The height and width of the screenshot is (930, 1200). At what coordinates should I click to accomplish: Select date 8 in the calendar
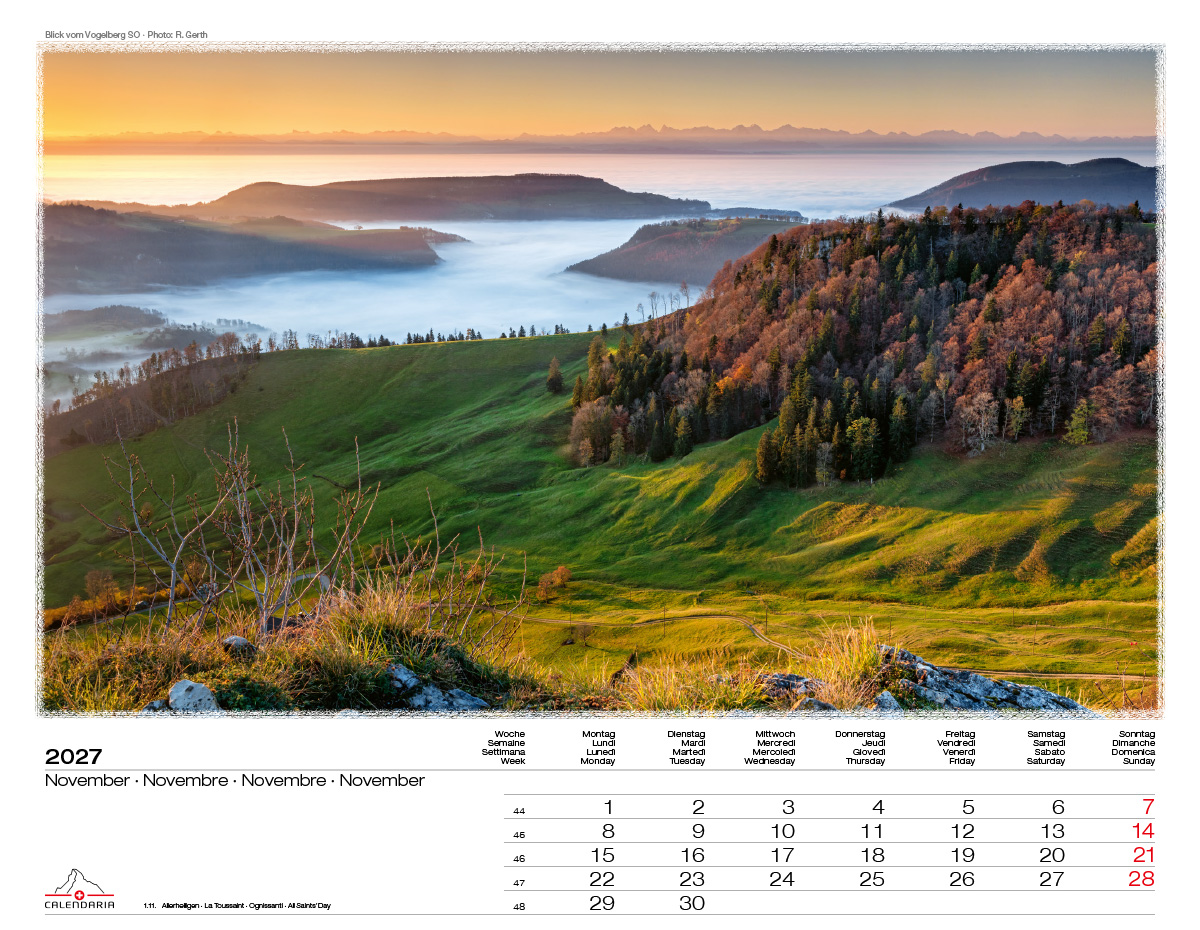click(x=608, y=831)
